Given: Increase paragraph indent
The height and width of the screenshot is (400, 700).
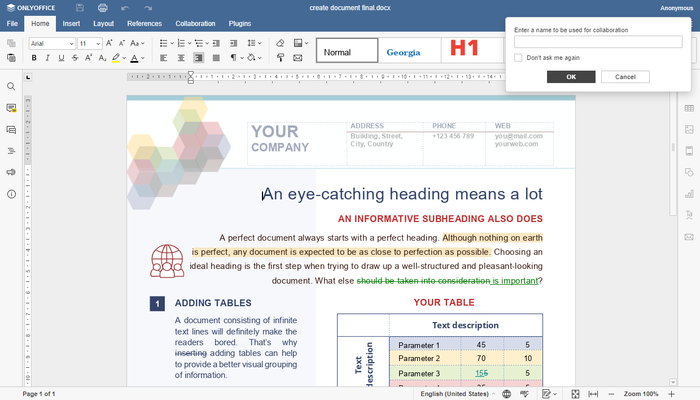Looking at the screenshot, I should coord(233,43).
